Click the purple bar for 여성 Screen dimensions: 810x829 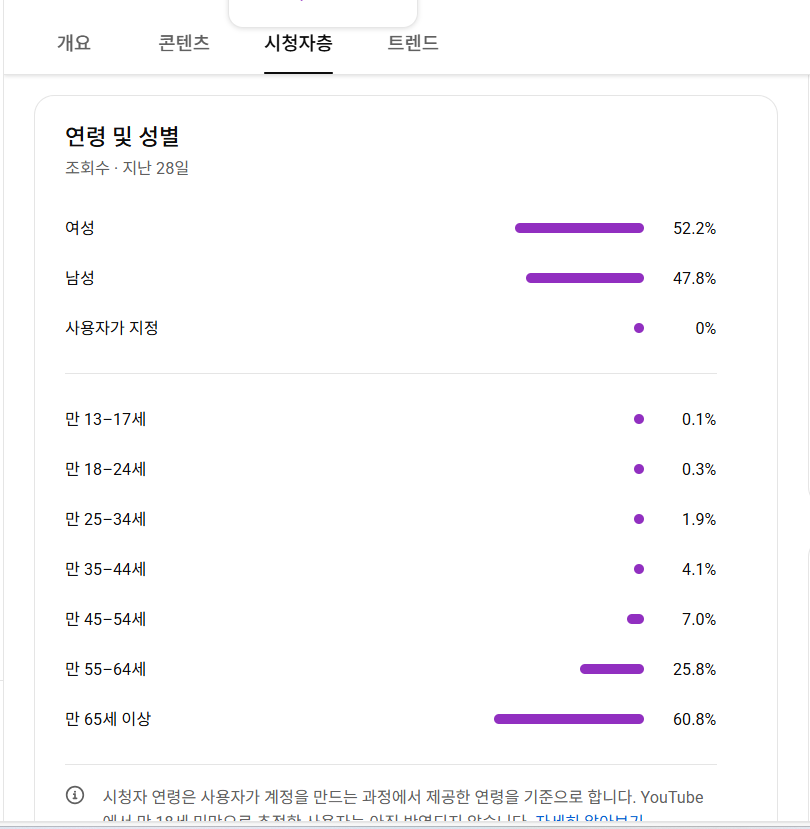[x=579, y=228]
